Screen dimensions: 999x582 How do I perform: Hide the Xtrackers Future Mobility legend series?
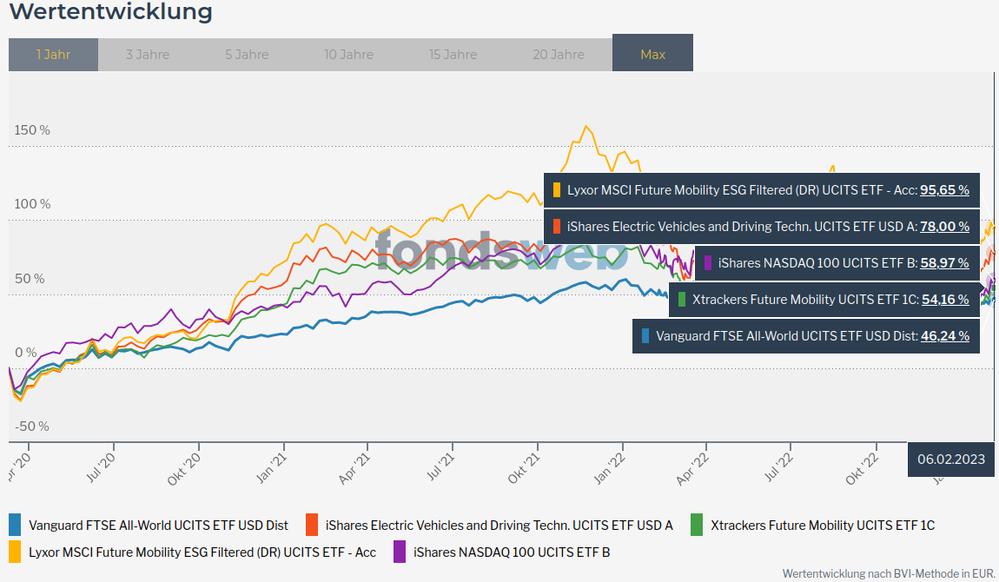pyautogui.click(x=822, y=524)
